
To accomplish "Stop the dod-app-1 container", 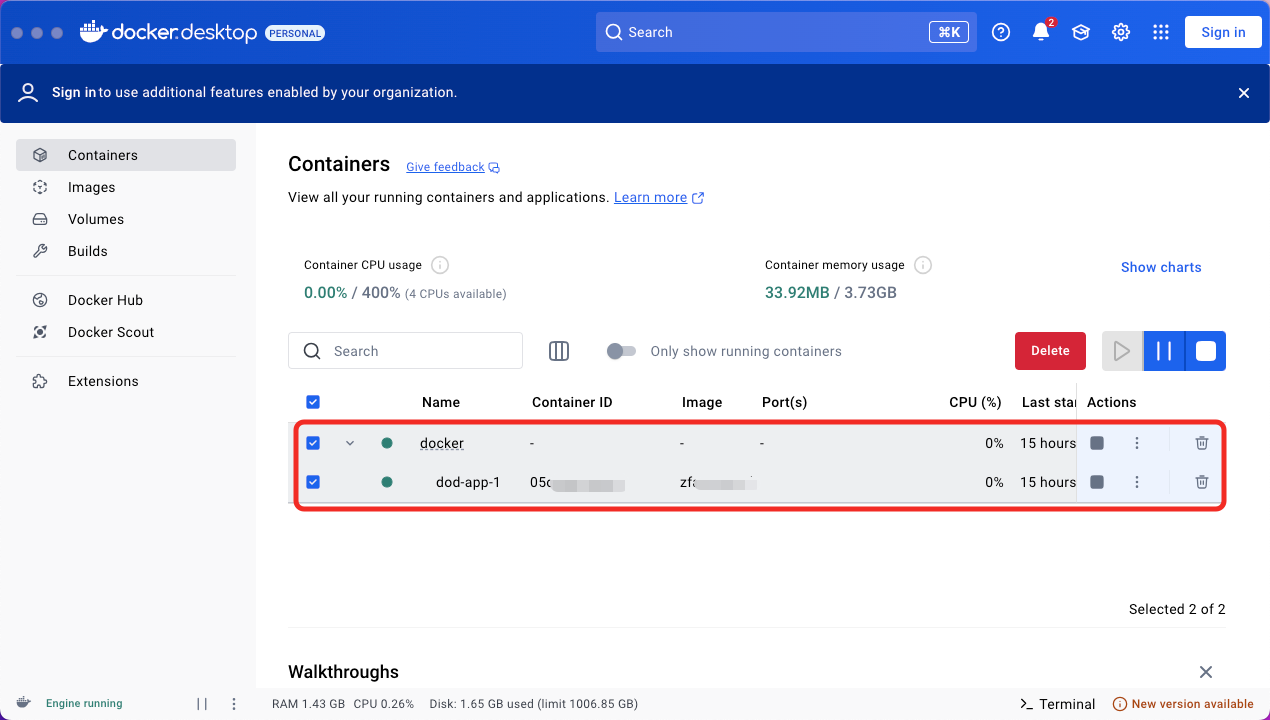I will (1097, 482).
